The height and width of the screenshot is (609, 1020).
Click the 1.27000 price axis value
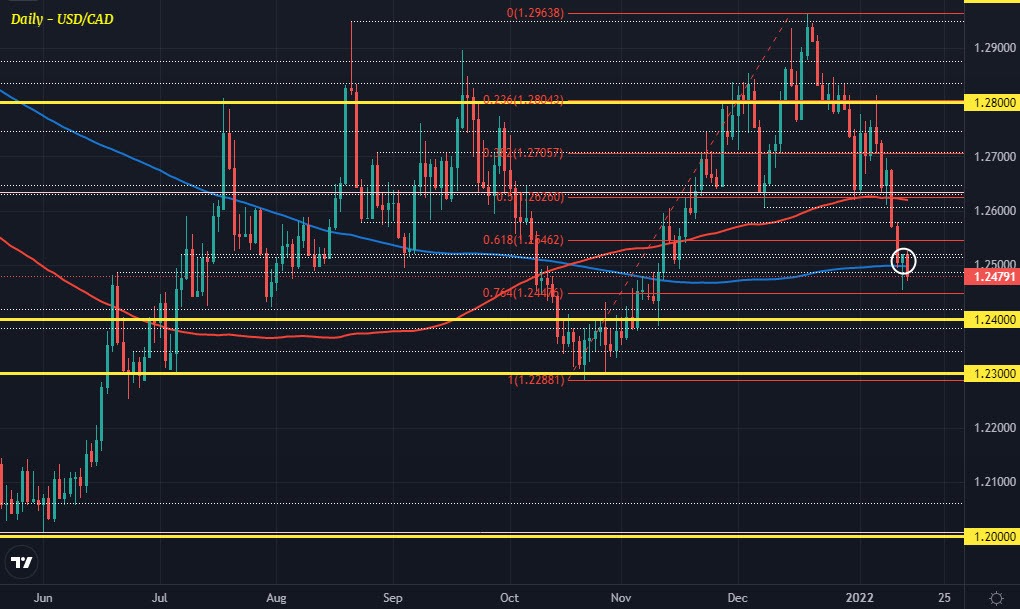[995, 156]
